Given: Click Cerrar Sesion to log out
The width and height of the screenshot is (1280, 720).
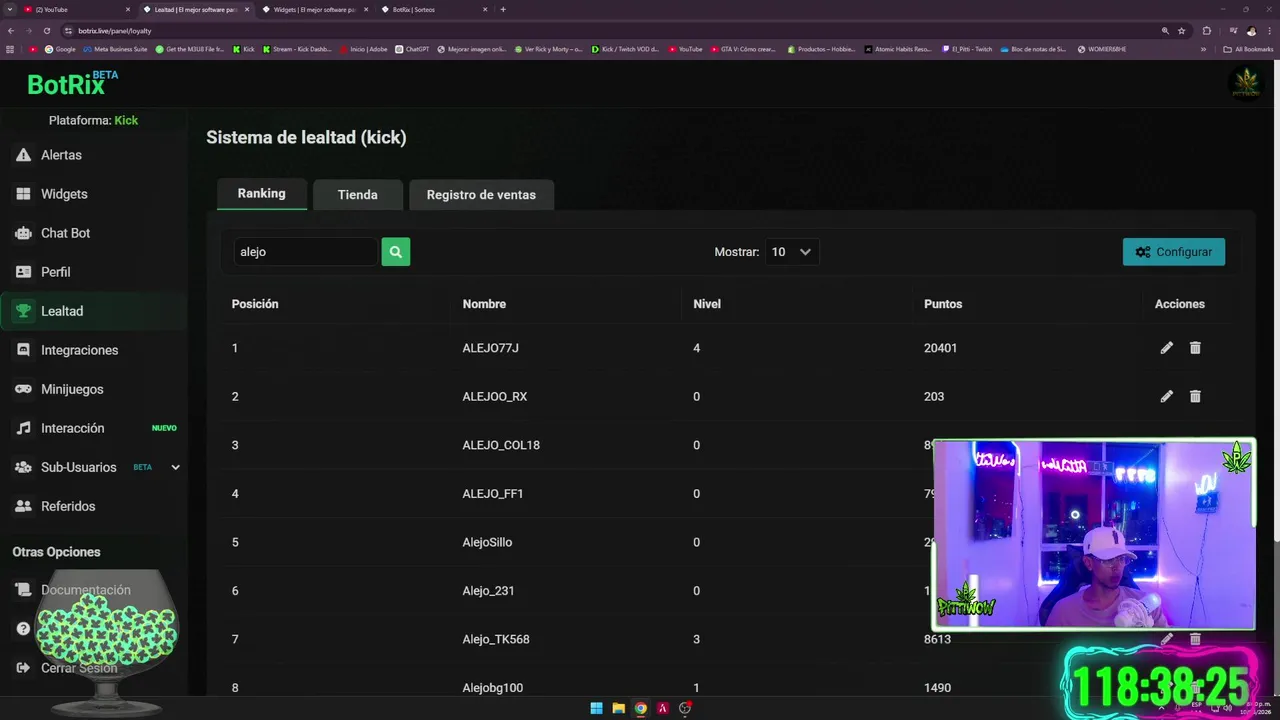Looking at the screenshot, I should point(78,668).
